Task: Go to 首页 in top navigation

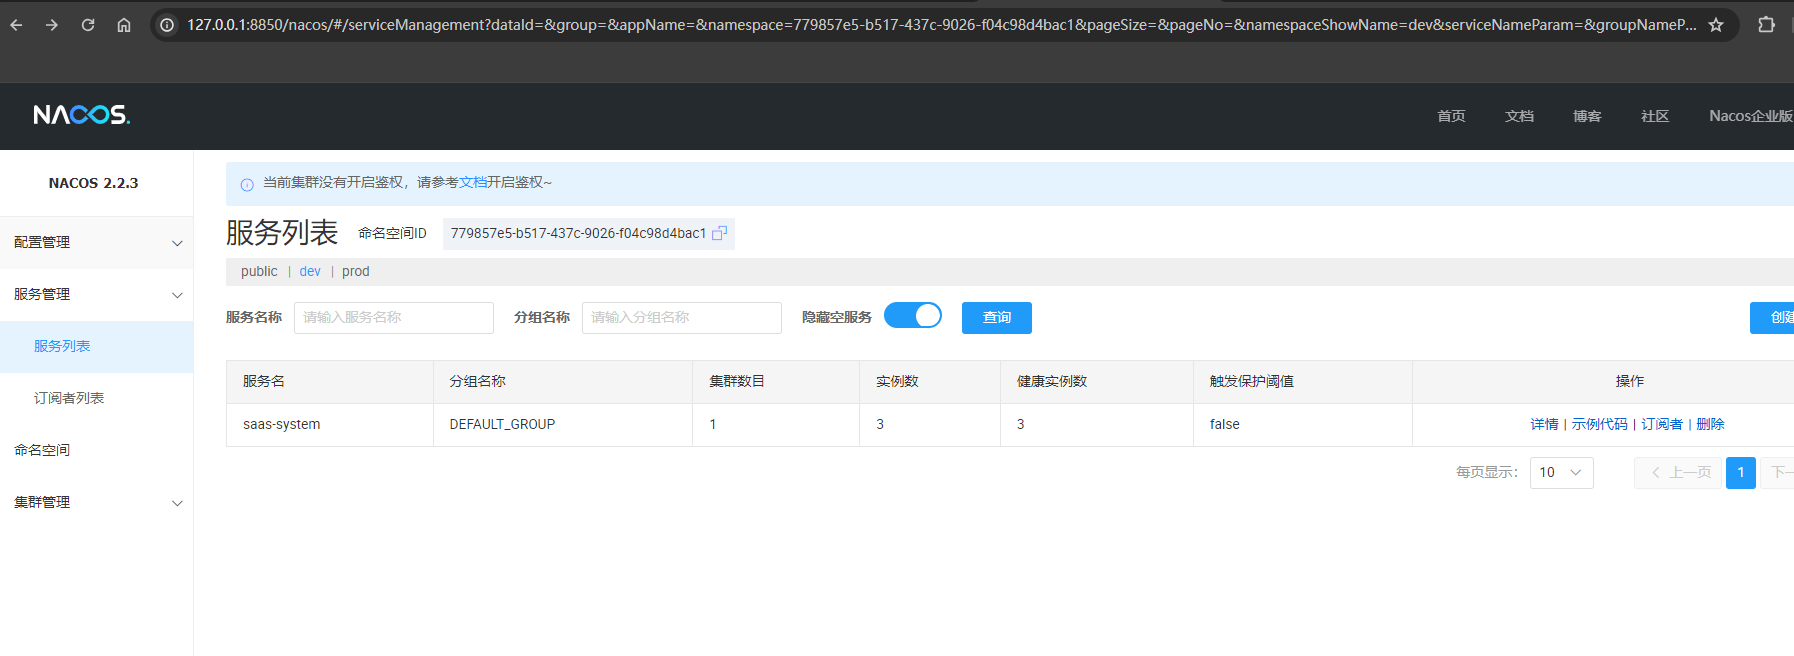Action: coord(1451,116)
